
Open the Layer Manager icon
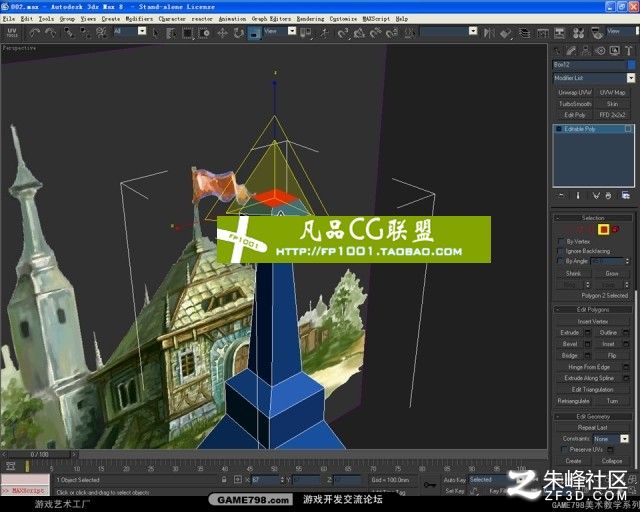tap(524, 33)
